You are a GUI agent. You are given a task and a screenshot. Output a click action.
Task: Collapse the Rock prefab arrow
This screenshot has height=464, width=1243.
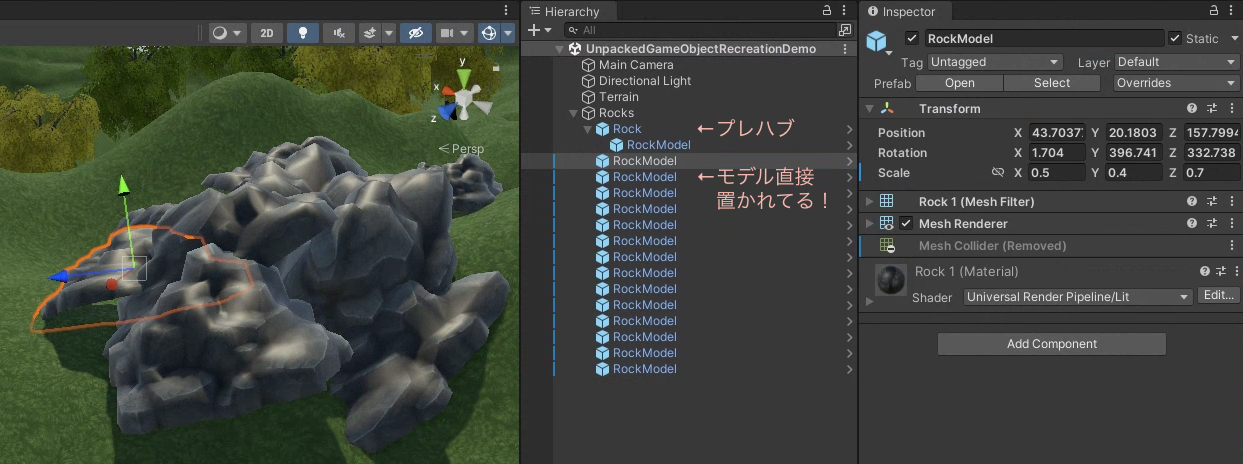tap(588, 129)
